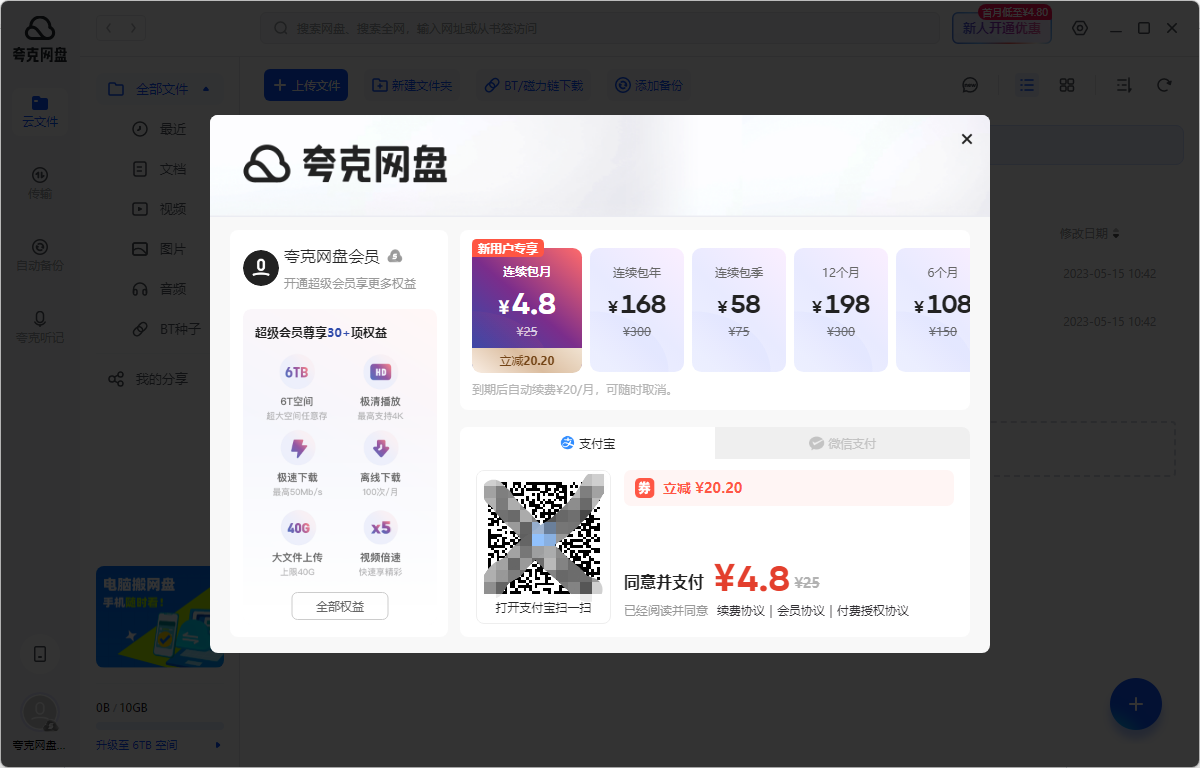Click the 离线下载 benefit icon
This screenshot has height=768, width=1200.
380,448
